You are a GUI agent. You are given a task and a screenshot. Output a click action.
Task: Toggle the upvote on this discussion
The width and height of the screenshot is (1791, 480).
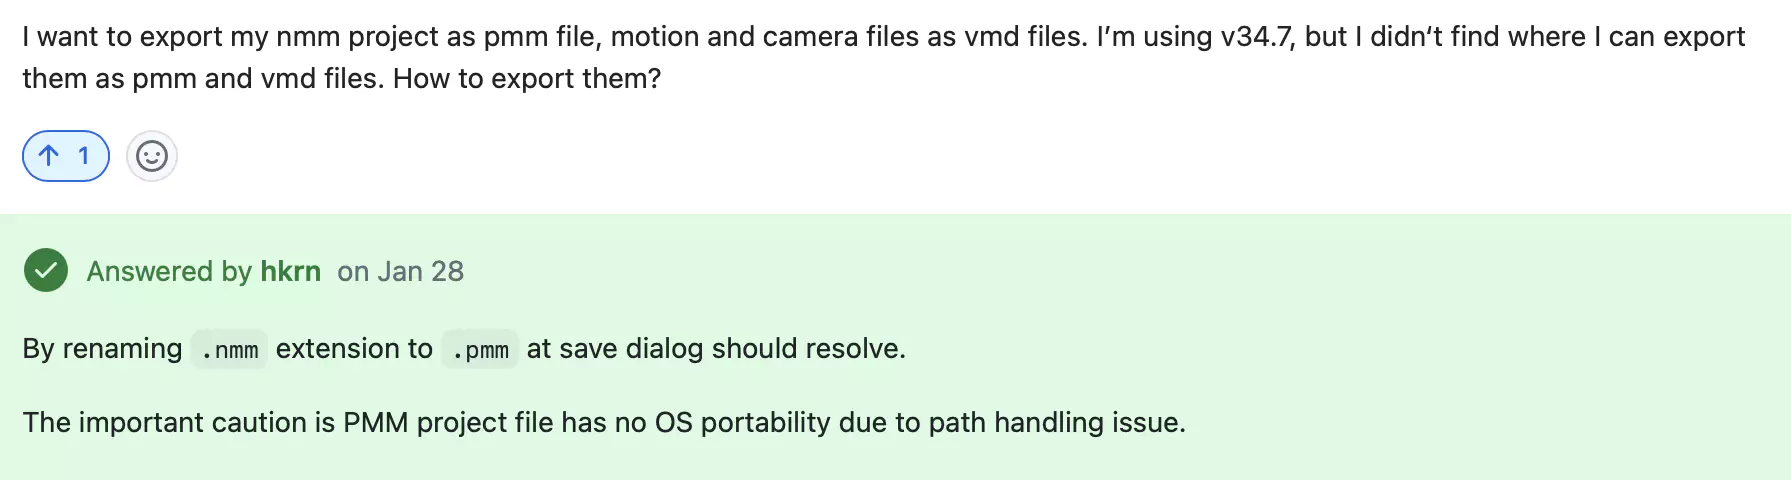66,156
